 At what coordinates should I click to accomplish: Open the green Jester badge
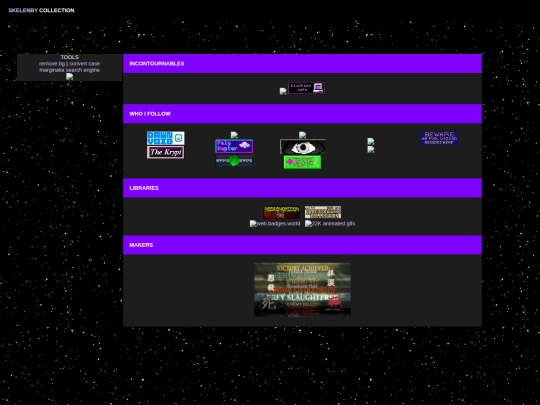point(302,162)
